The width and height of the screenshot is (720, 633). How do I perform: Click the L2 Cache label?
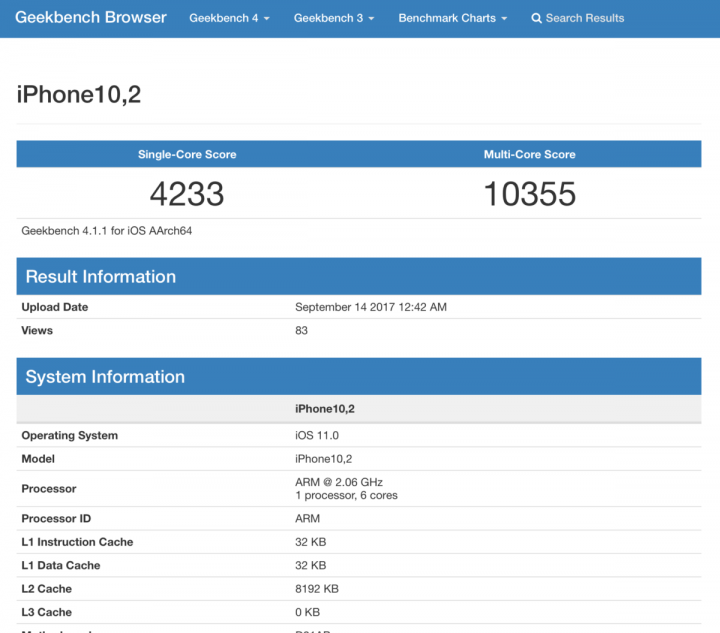click(x=46, y=588)
